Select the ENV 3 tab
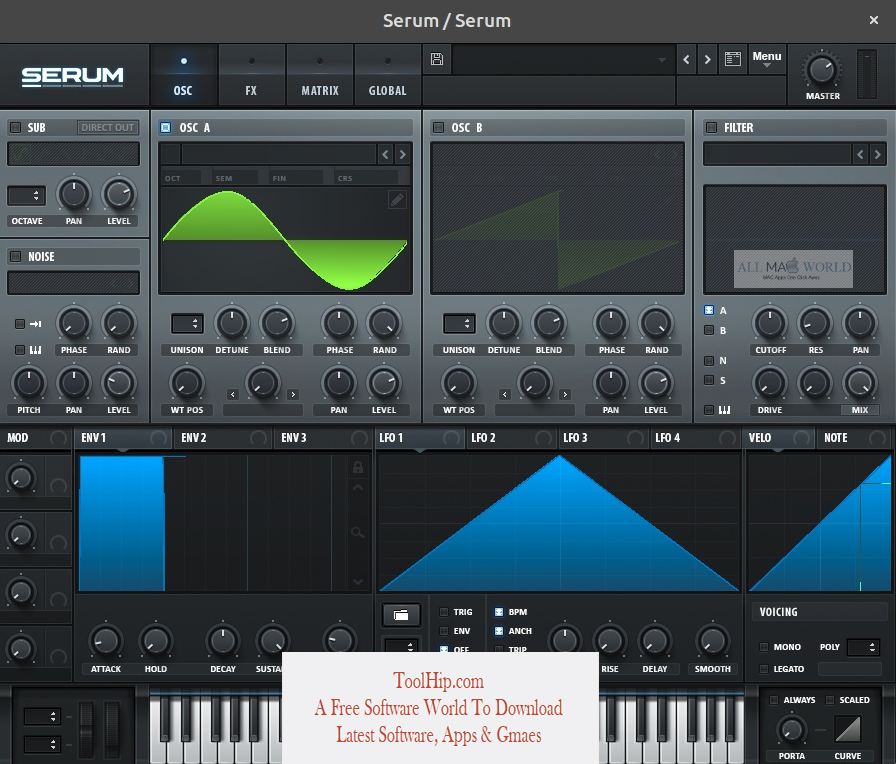 click(x=324, y=438)
